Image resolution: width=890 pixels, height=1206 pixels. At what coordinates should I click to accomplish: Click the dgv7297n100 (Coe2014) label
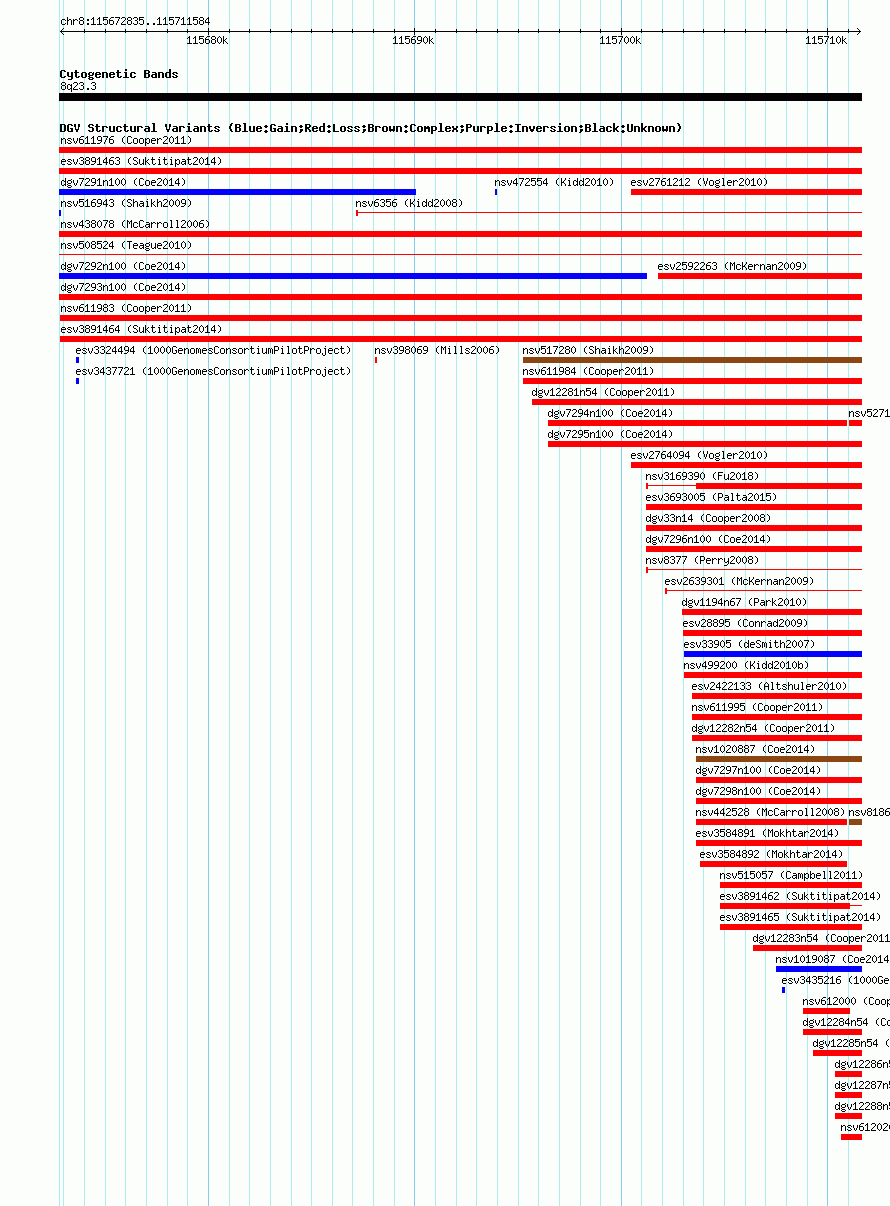pyautogui.click(x=758, y=770)
